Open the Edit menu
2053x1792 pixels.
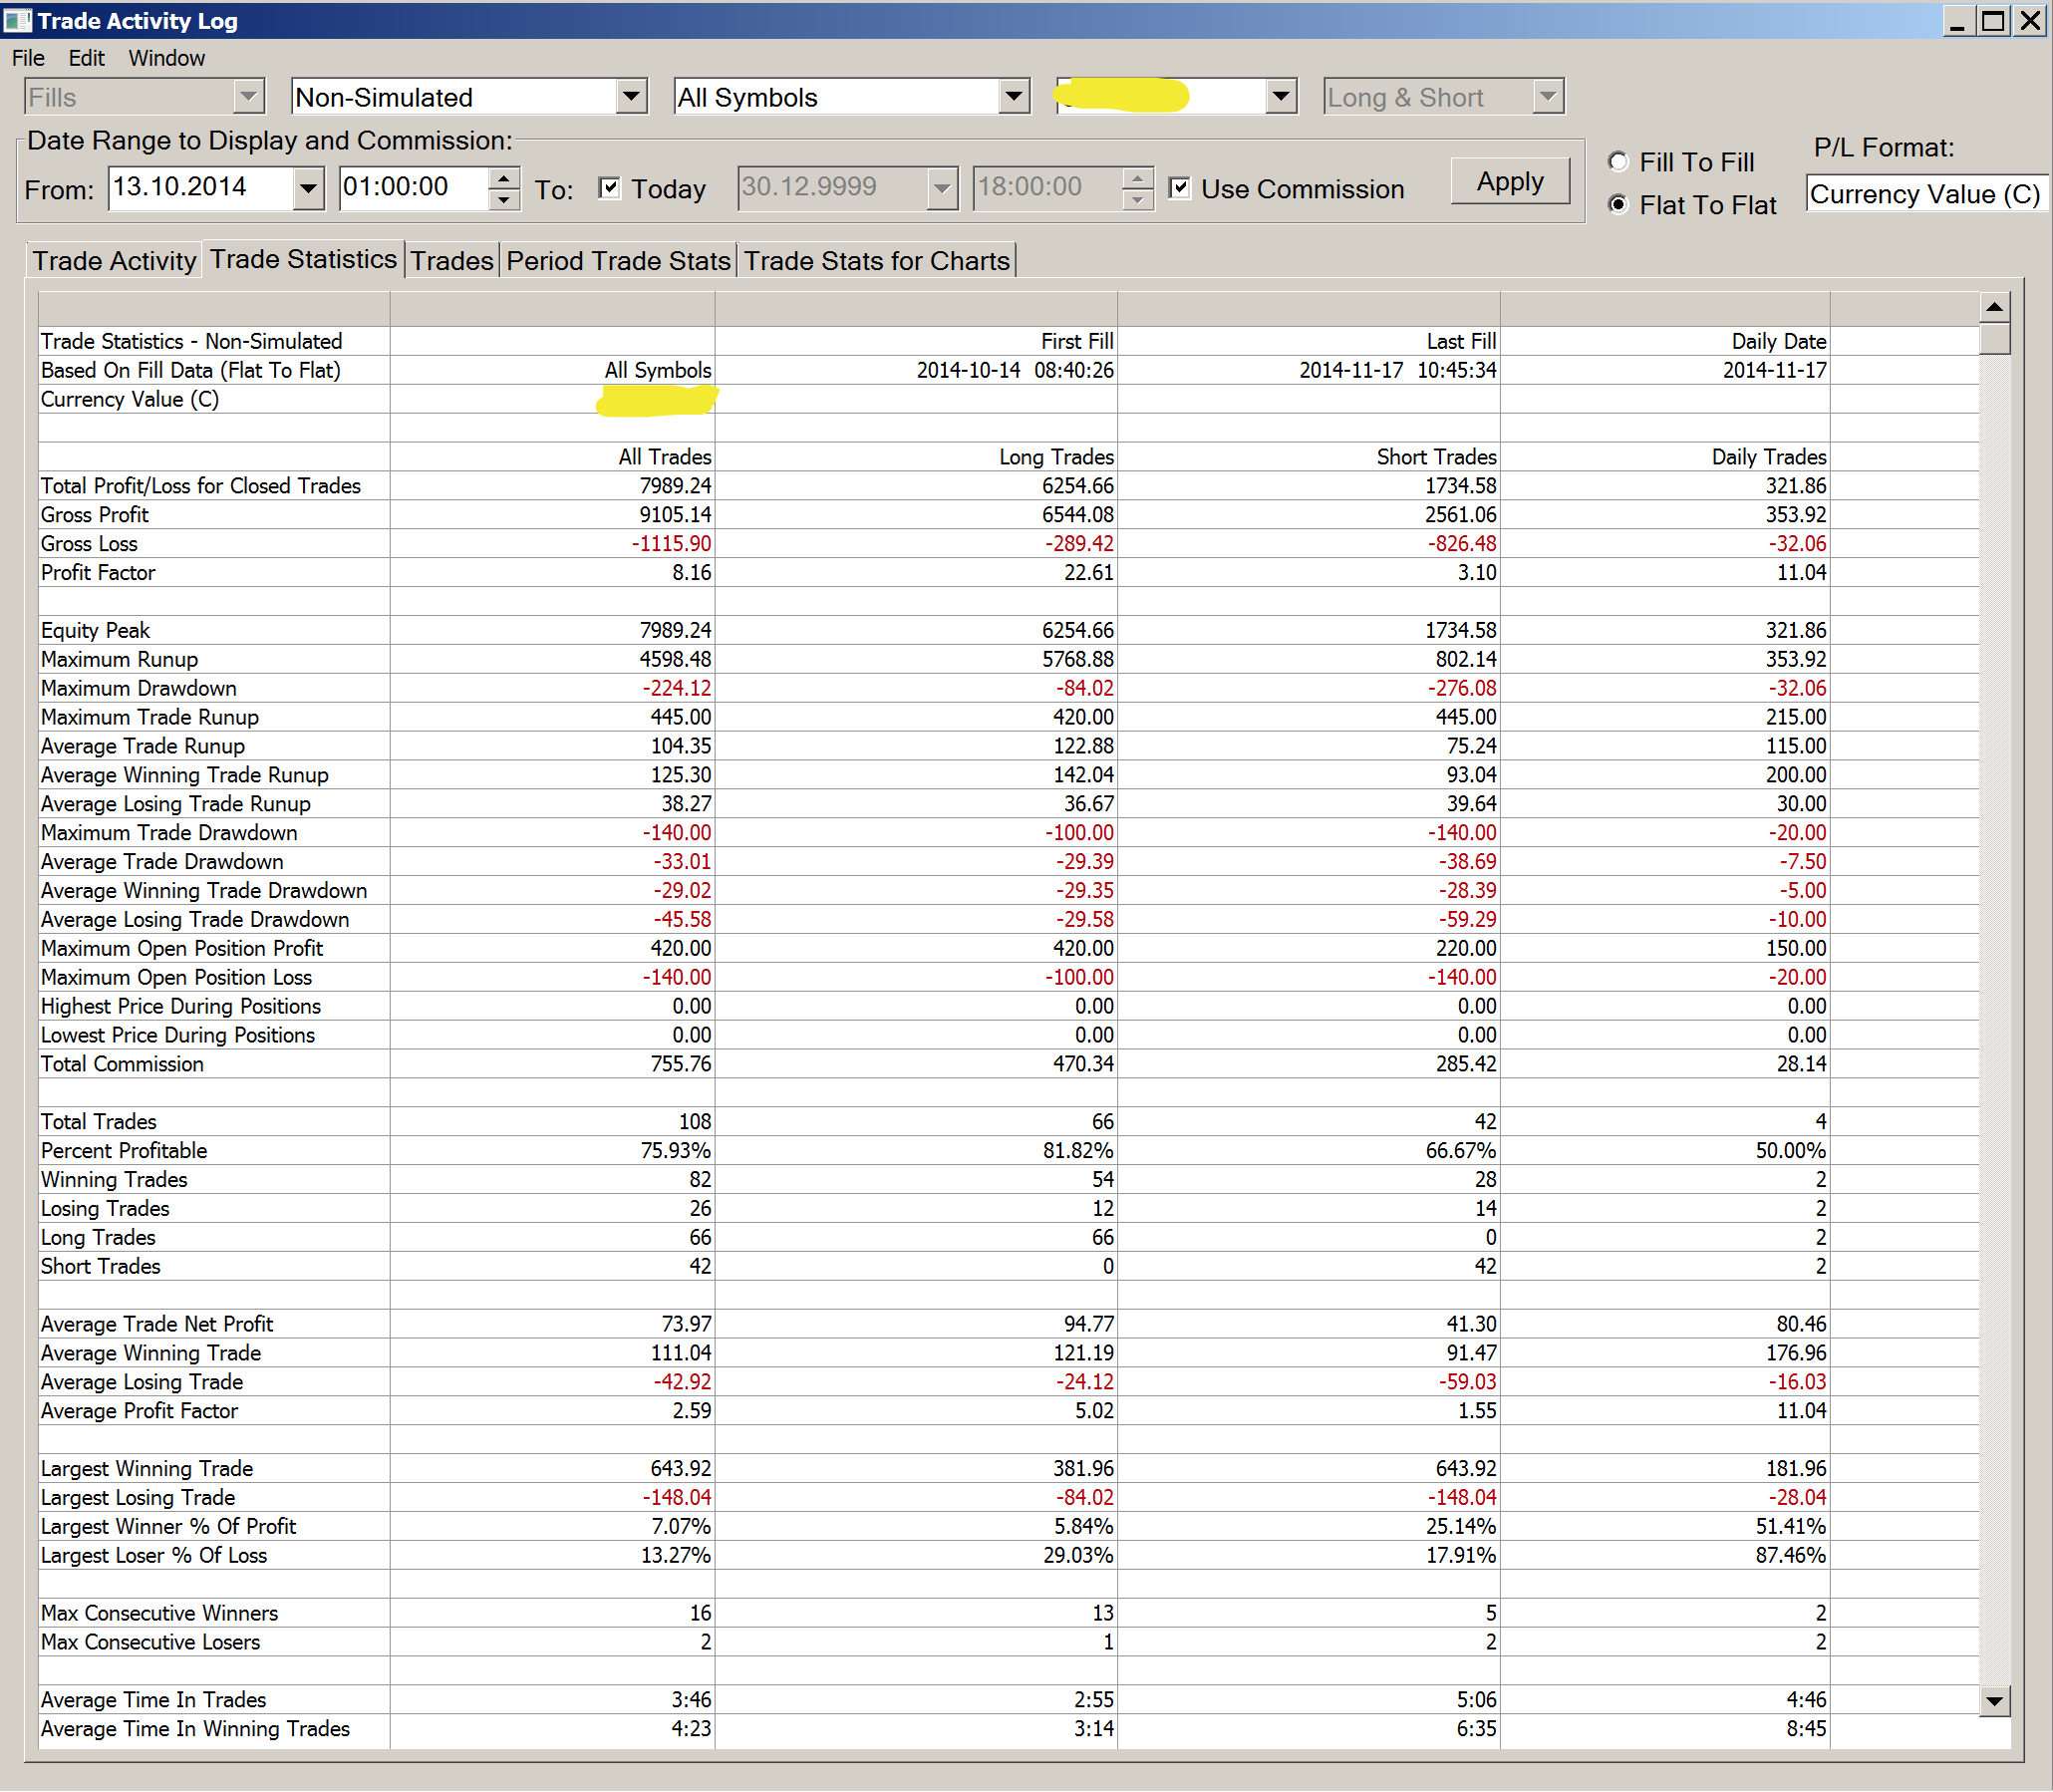[x=86, y=58]
